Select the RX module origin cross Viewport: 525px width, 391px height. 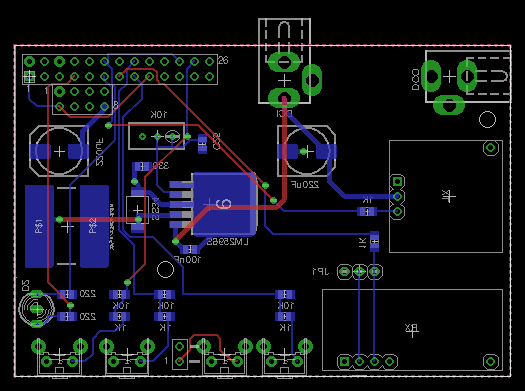tap(412, 330)
